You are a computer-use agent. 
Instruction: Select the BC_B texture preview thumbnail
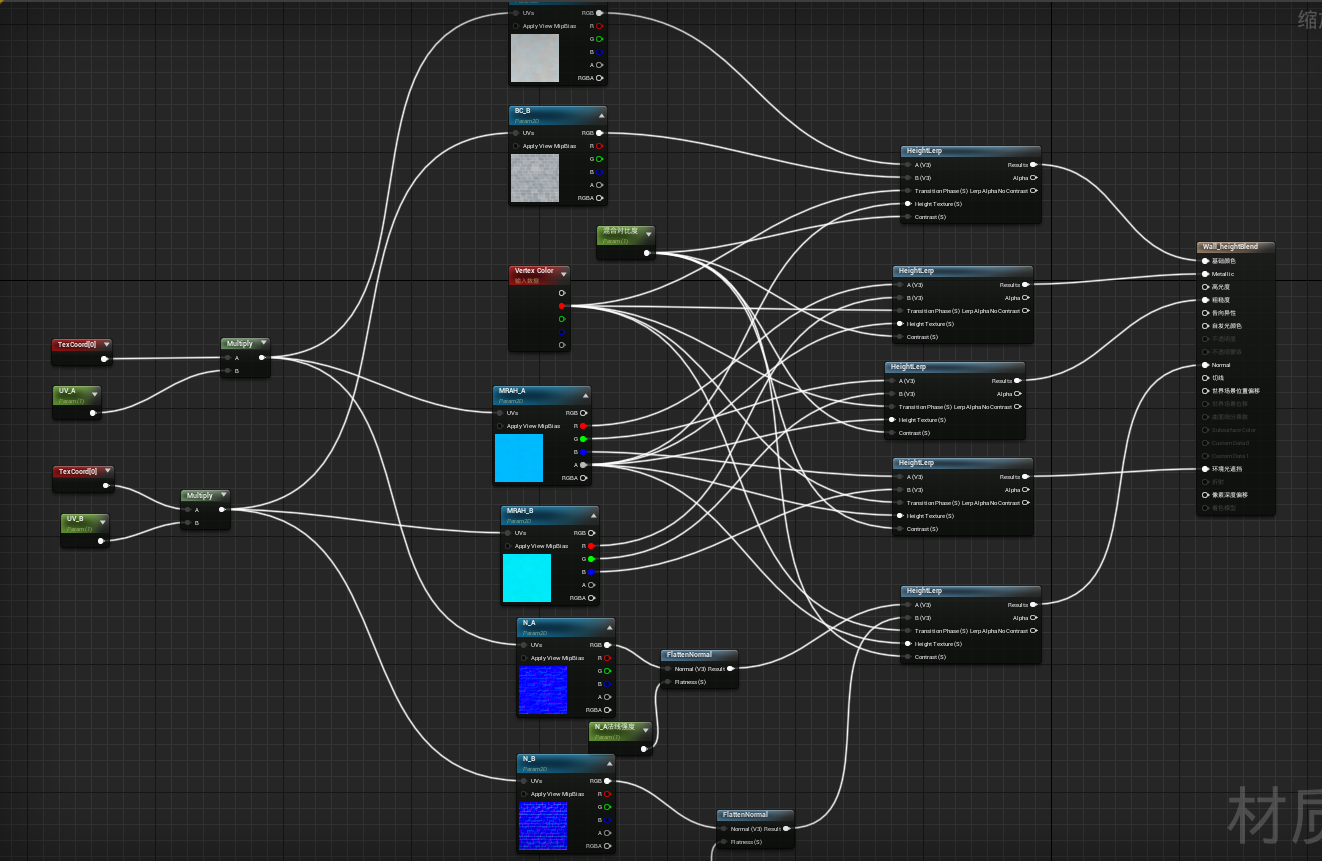[x=535, y=178]
